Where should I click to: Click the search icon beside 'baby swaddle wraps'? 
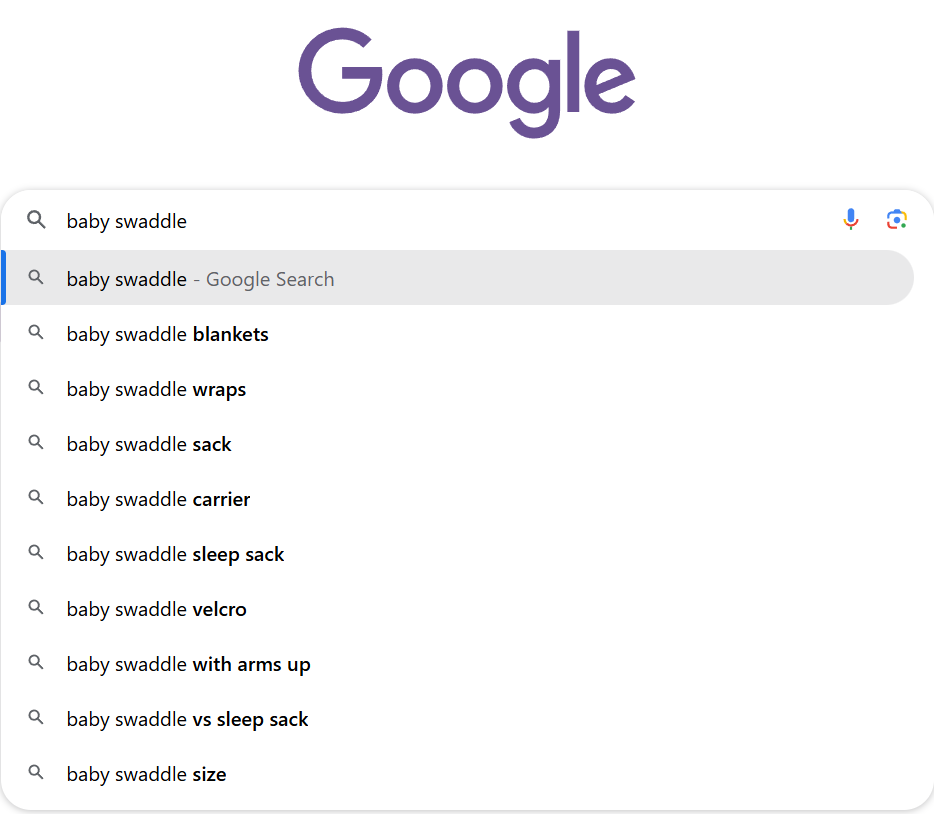(x=36, y=388)
